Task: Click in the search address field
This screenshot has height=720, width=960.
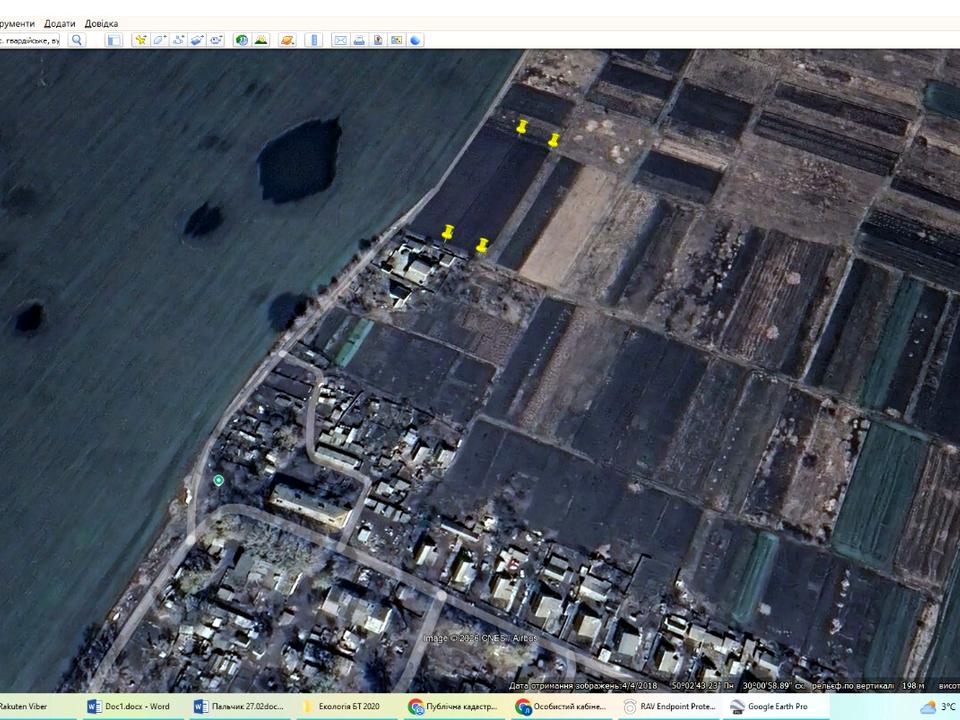Action: 30,40
